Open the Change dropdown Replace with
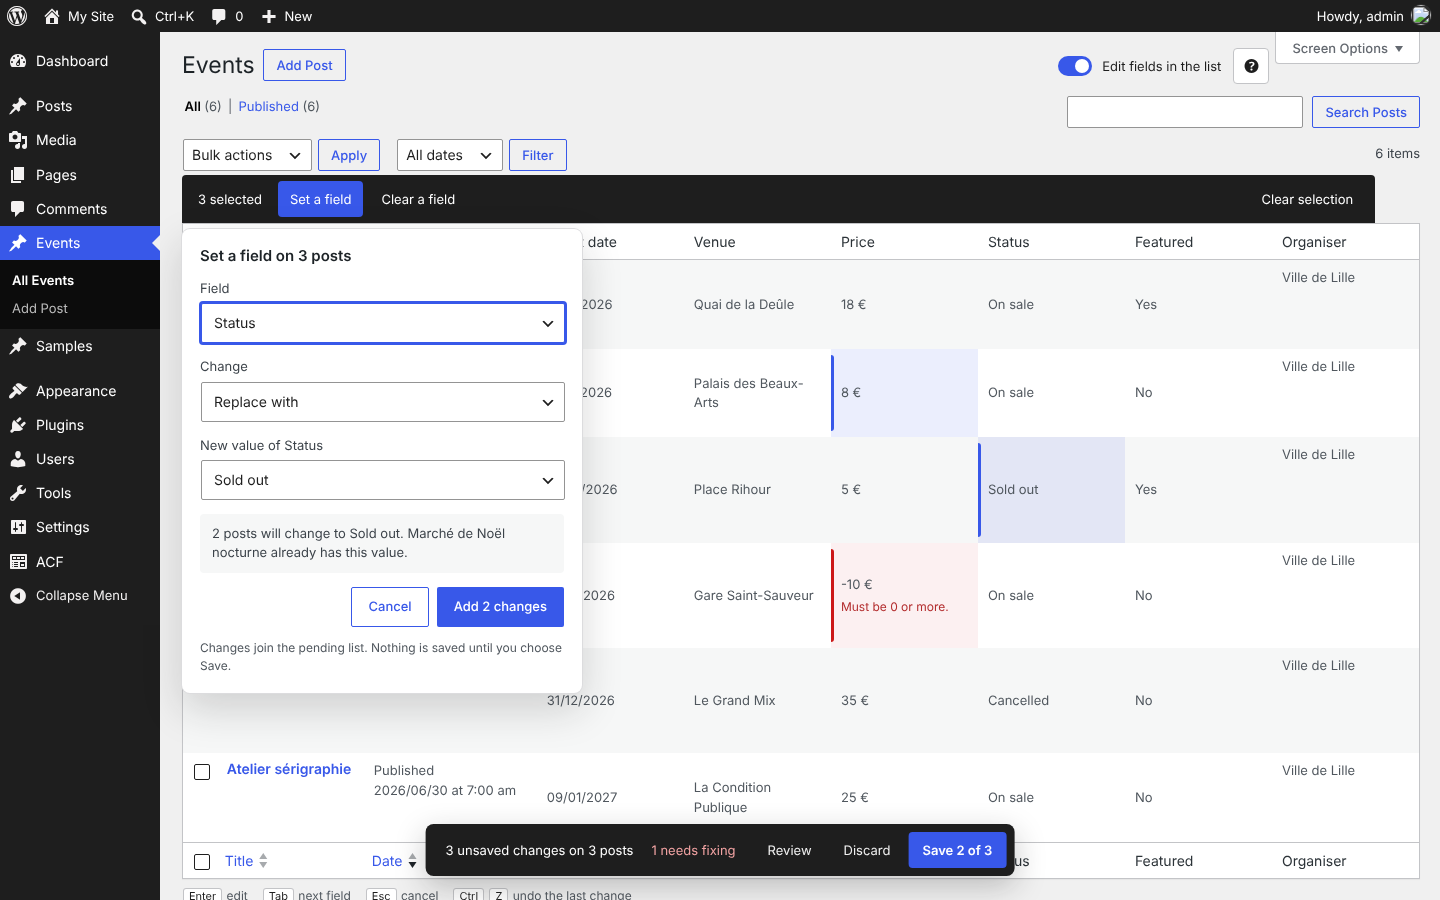 tap(383, 402)
